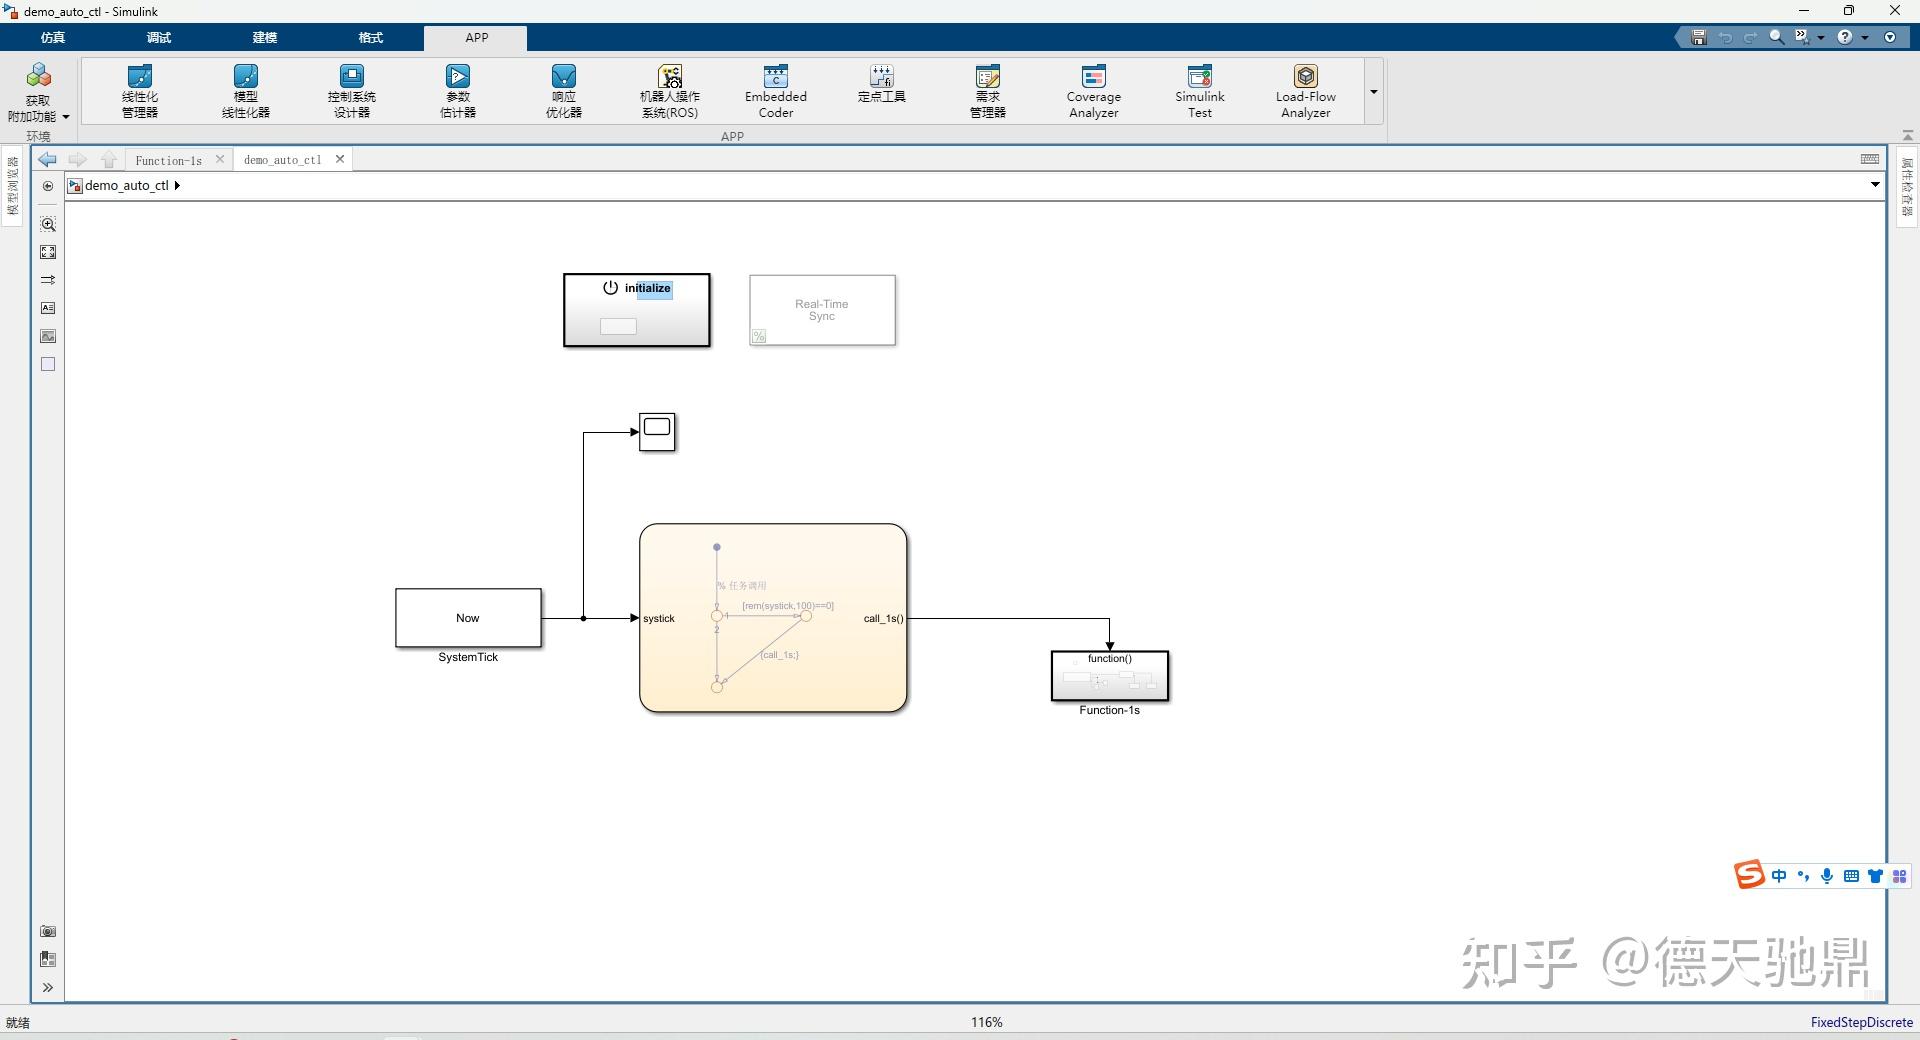Open help dropdown arrow
1920x1040 pixels.
[1865, 37]
